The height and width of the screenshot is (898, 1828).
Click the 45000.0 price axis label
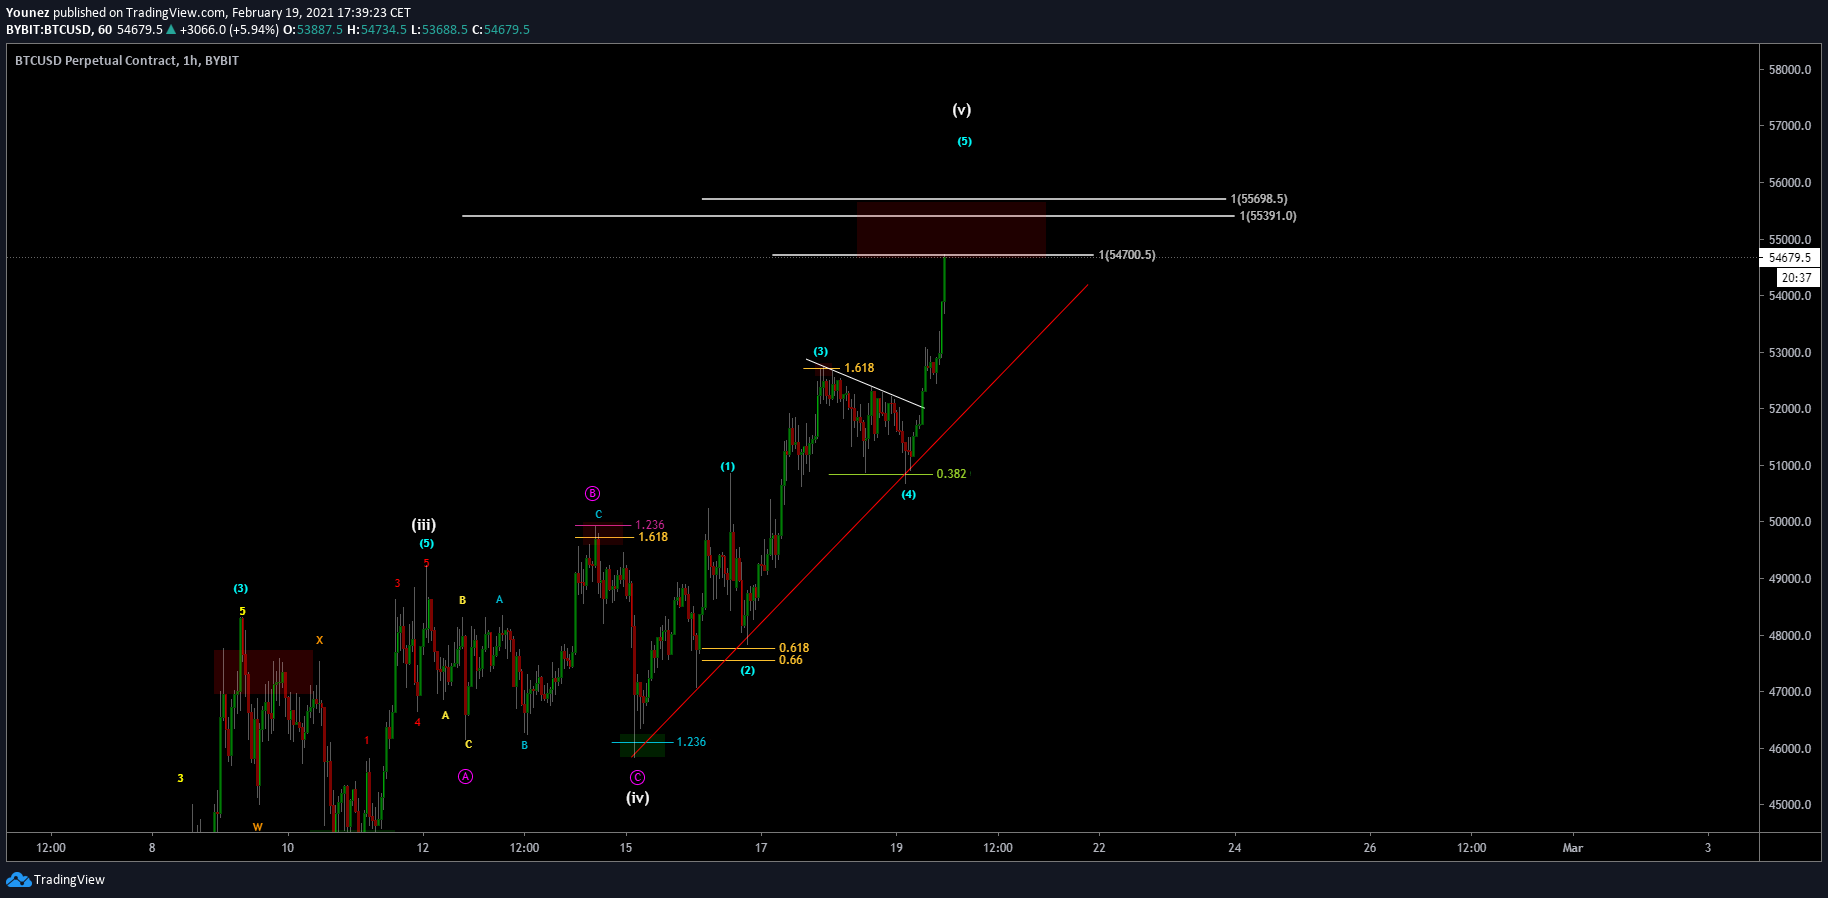pos(1790,805)
